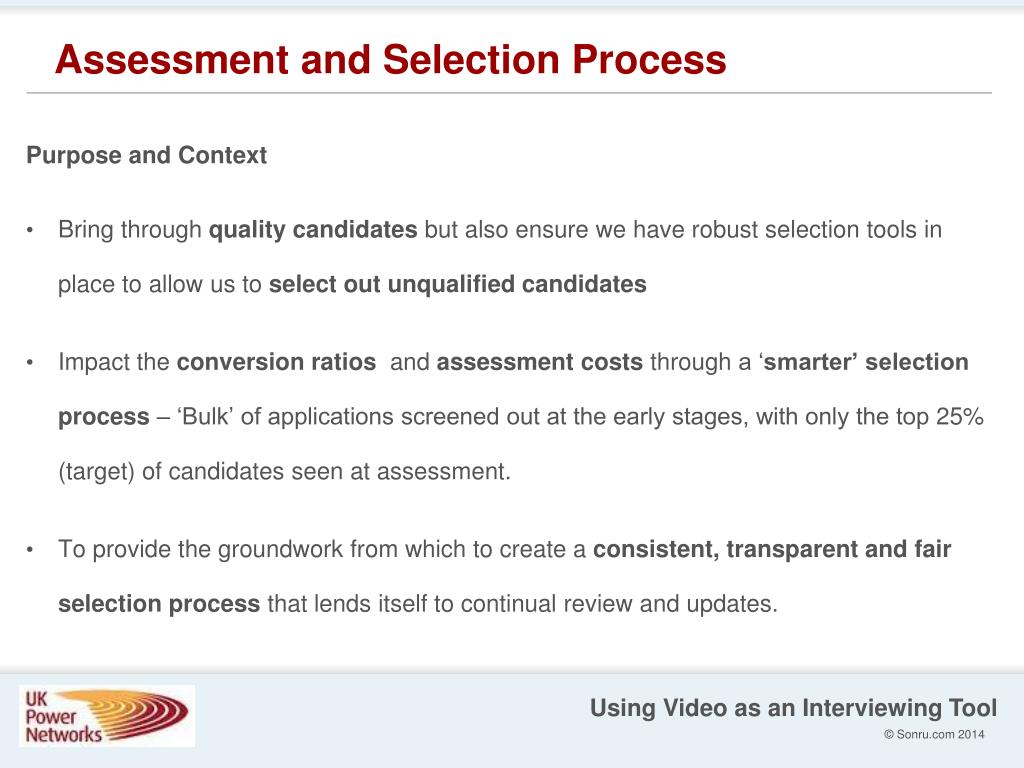
Task: Click footer text Using Video as an Interviewing Tool
Action: coord(793,708)
